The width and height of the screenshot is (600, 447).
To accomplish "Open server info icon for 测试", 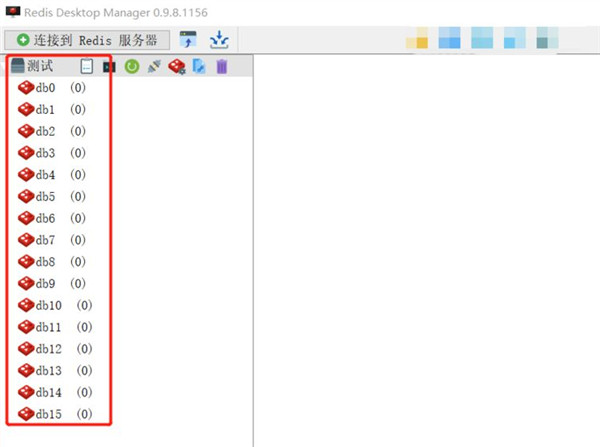I will [86, 66].
